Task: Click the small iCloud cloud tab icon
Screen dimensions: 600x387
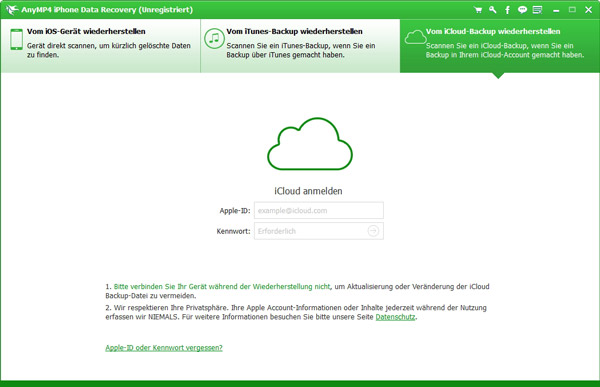Action: tap(415, 38)
